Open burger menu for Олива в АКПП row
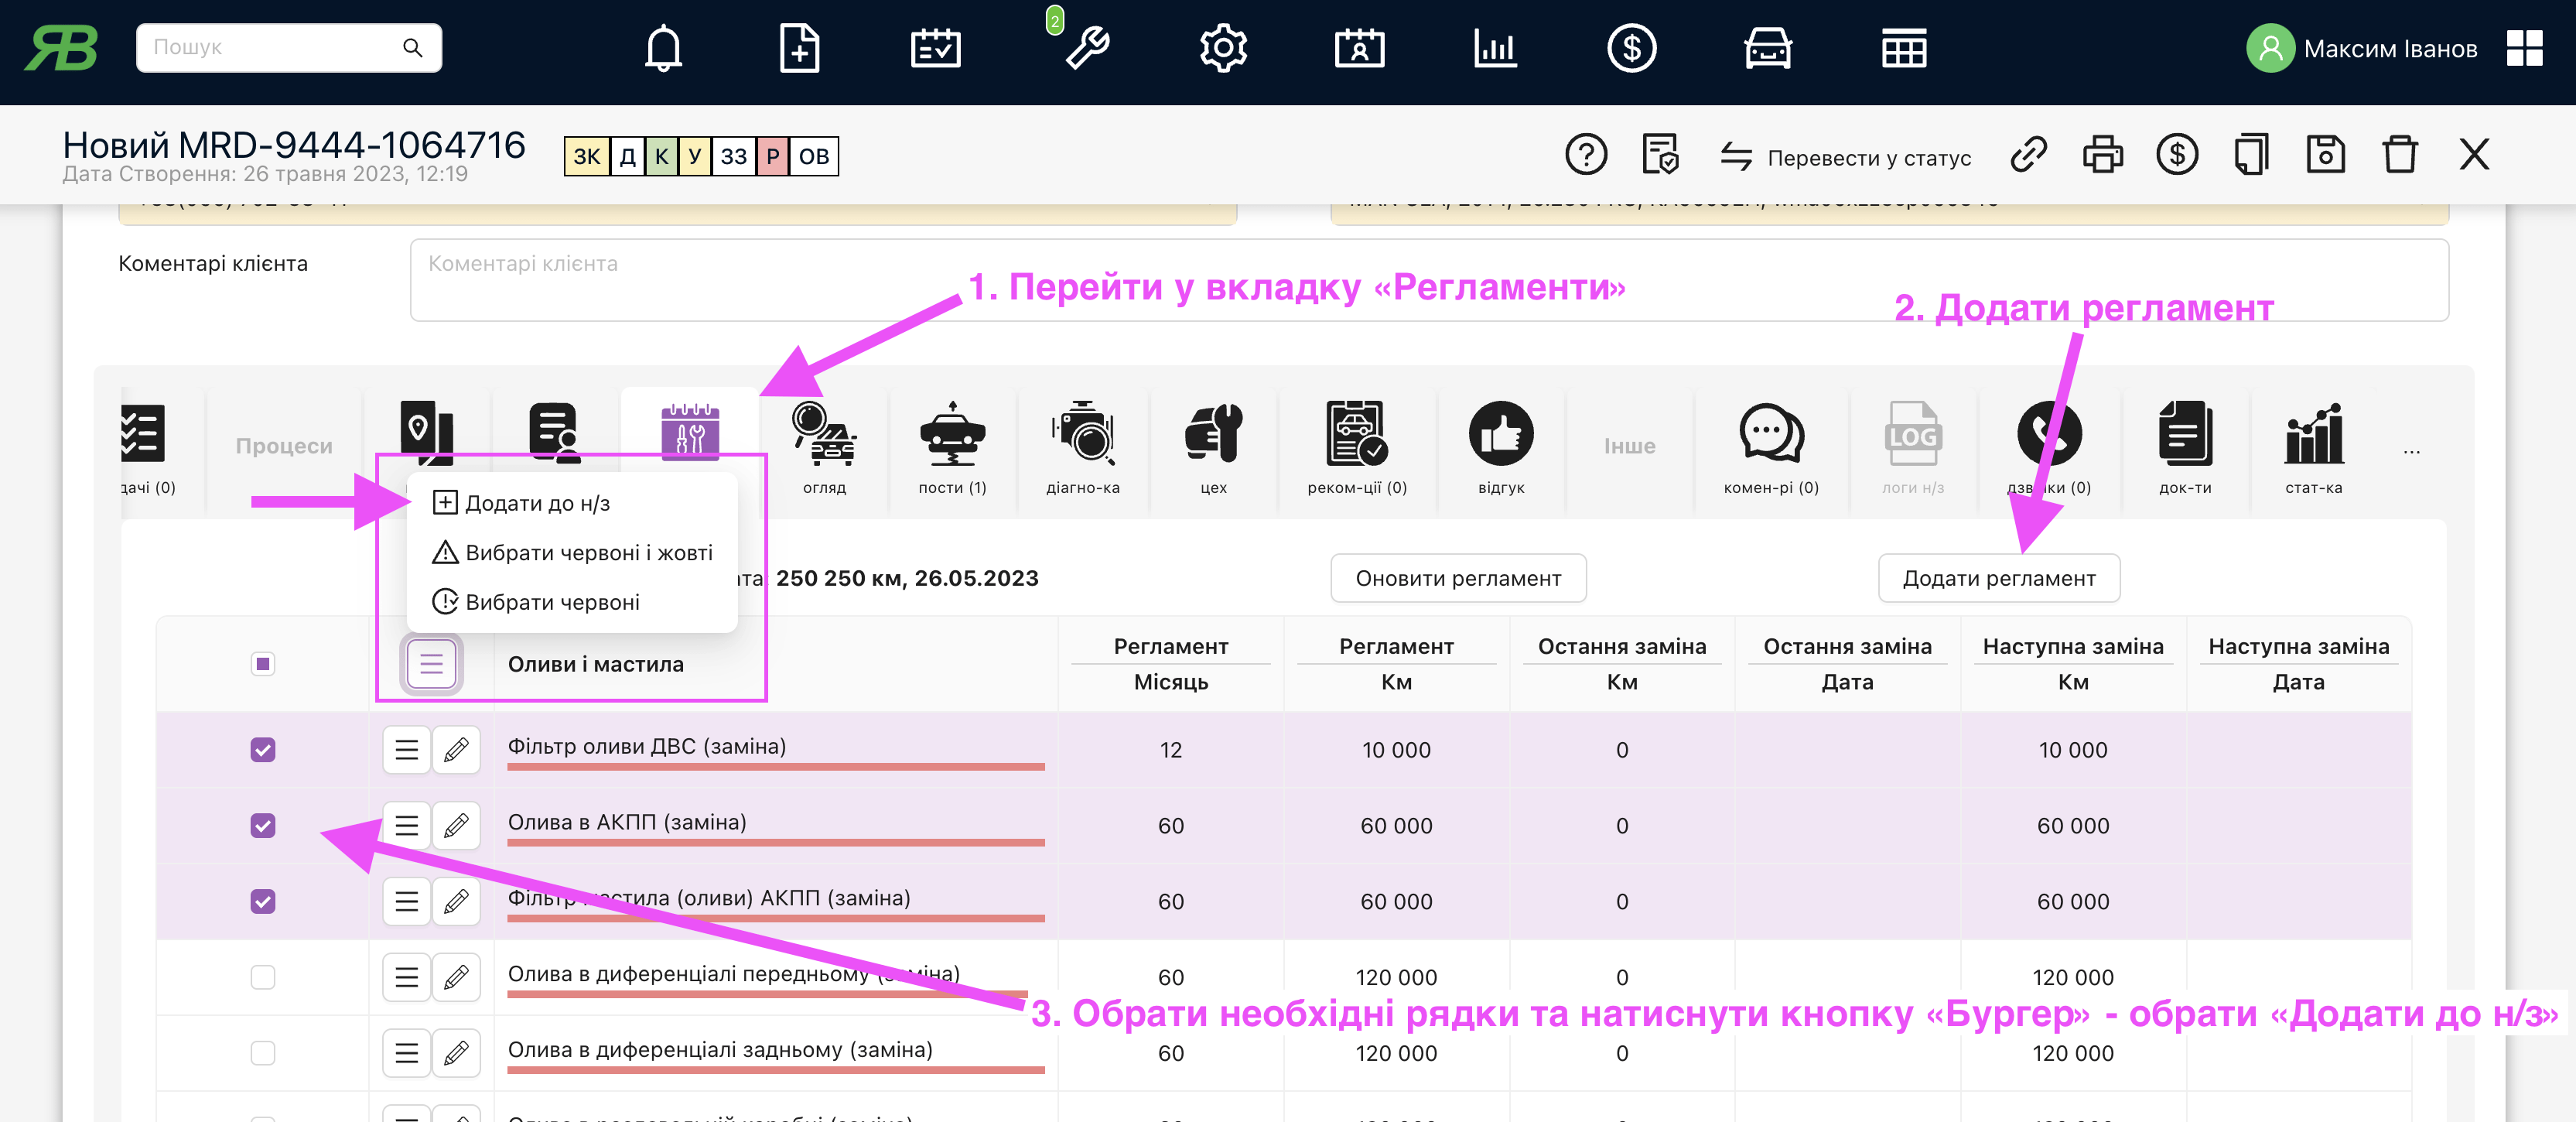 tap(406, 826)
